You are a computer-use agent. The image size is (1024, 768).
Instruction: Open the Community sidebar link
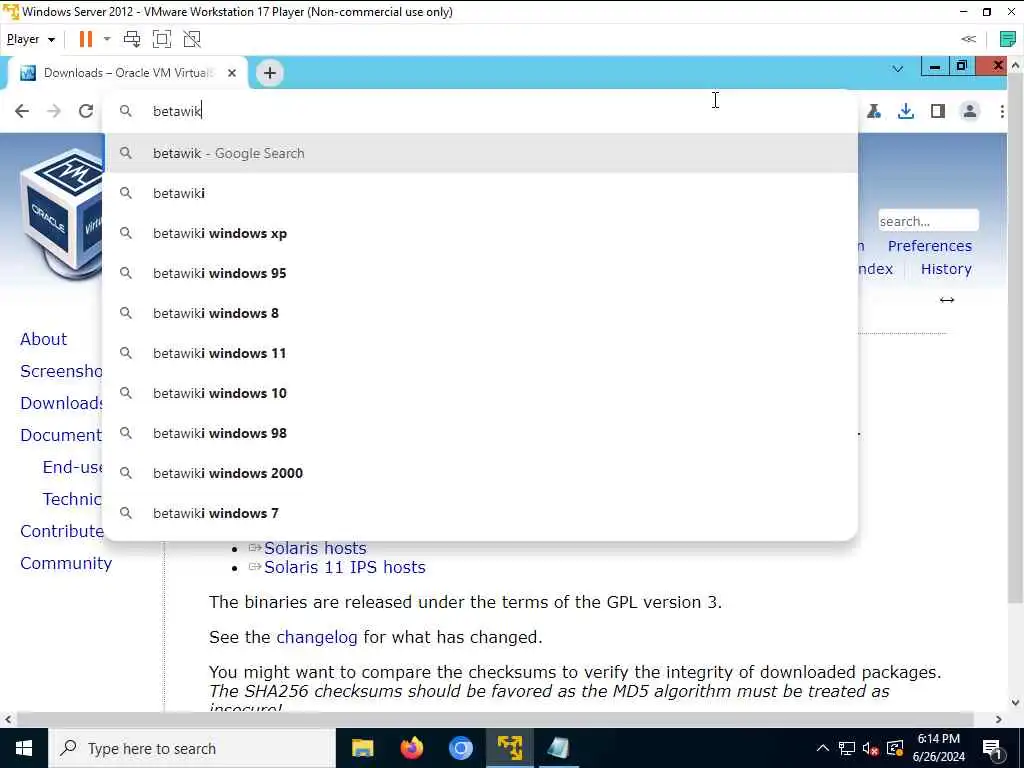66,563
